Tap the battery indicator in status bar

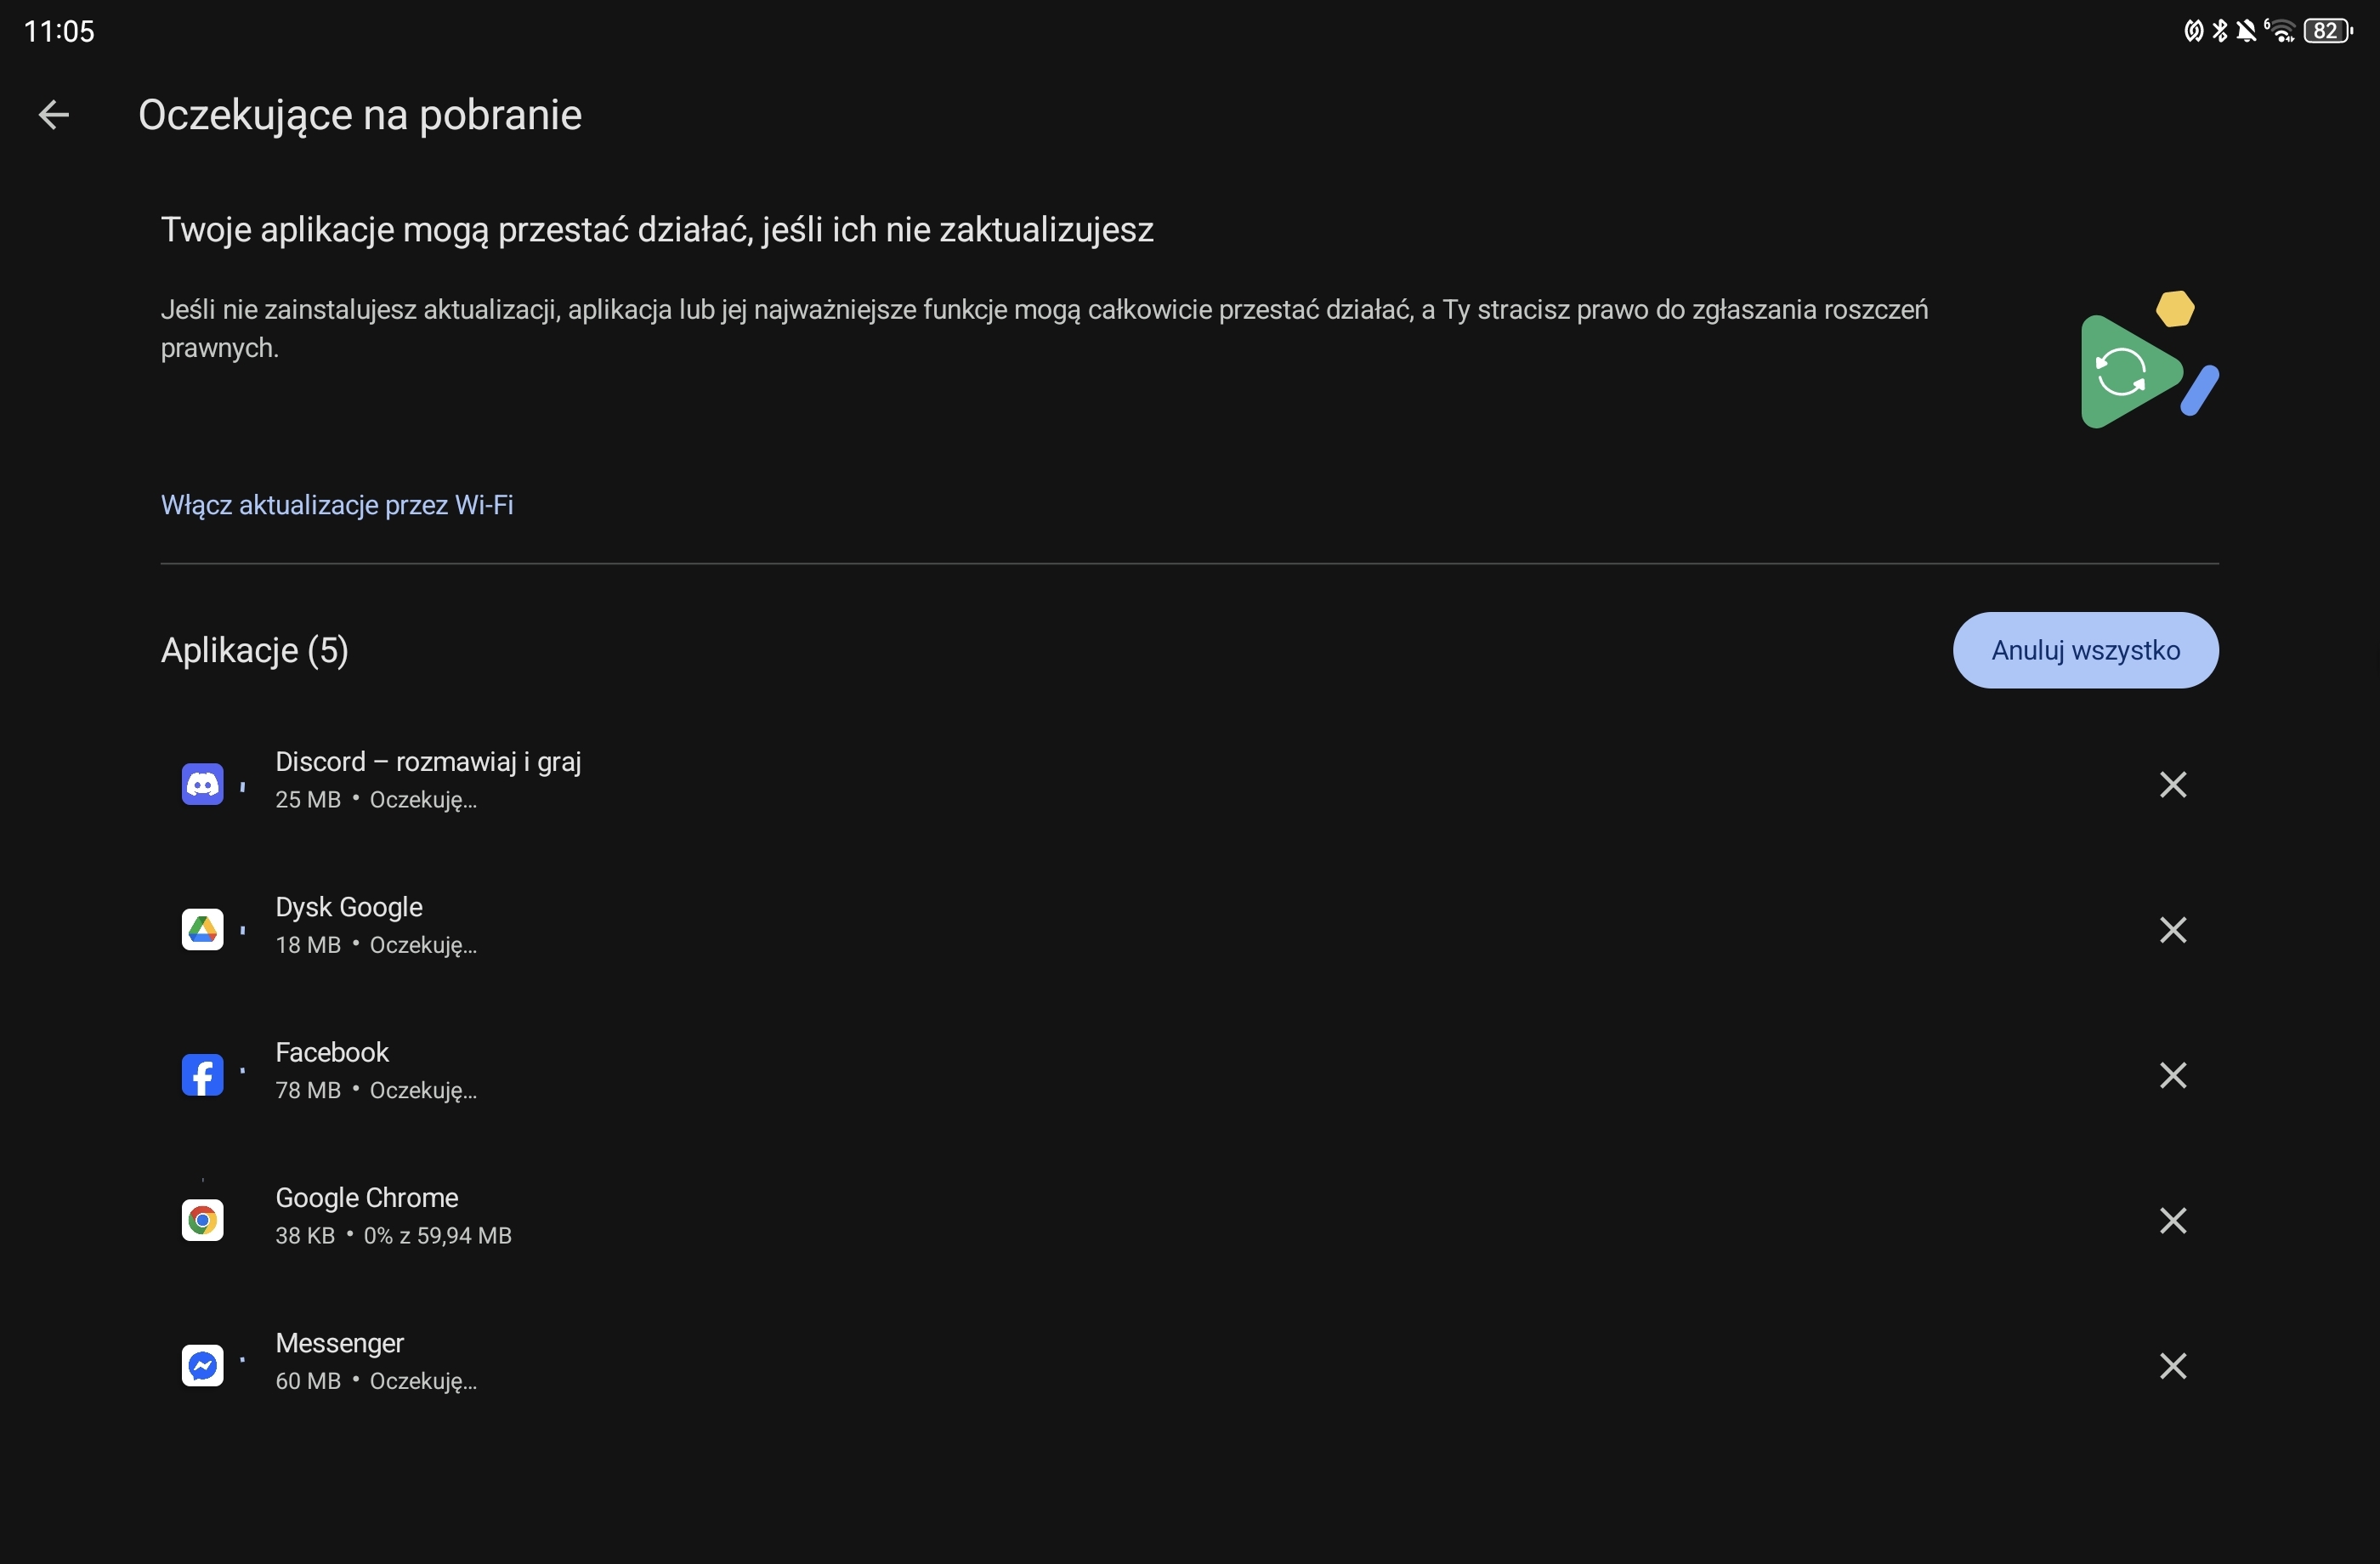[2328, 31]
